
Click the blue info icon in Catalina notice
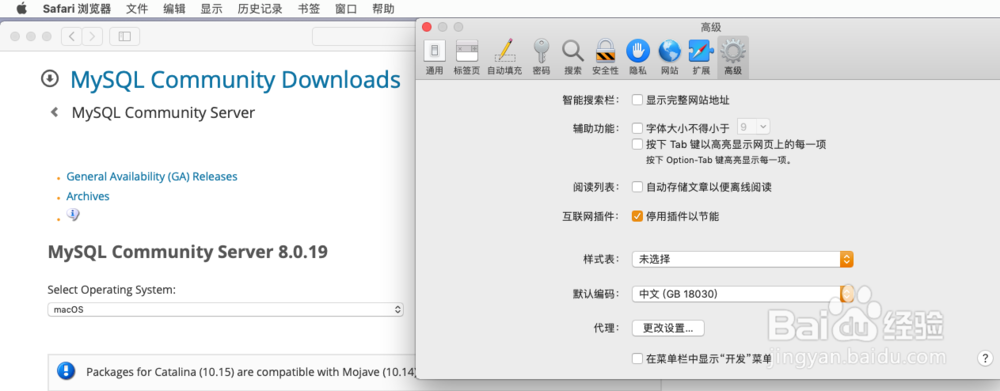click(x=66, y=371)
